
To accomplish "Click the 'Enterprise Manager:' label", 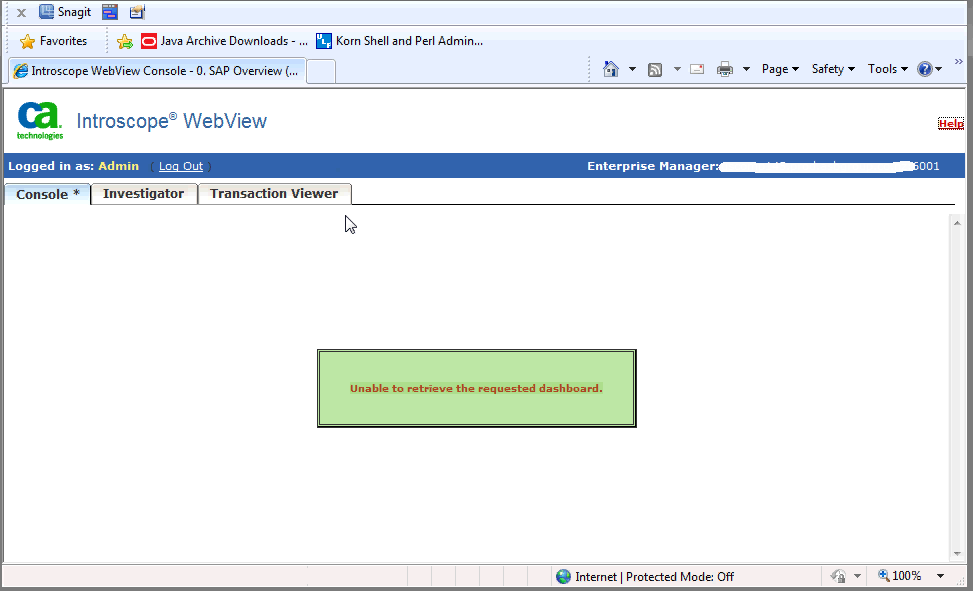I will 653,166.
